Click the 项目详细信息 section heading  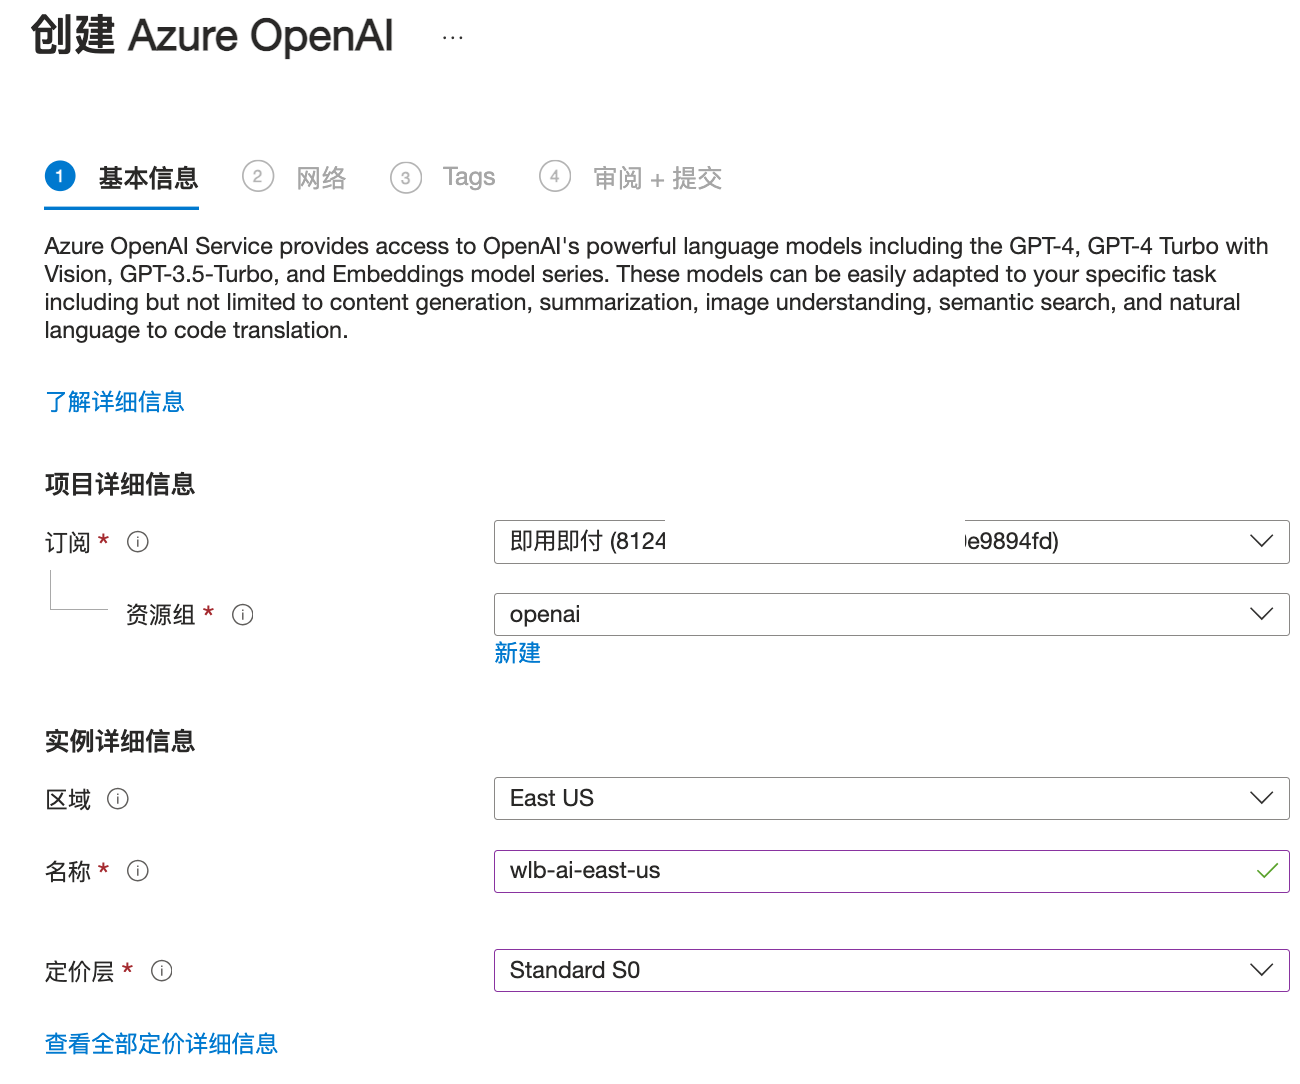pyautogui.click(x=120, y=484)
